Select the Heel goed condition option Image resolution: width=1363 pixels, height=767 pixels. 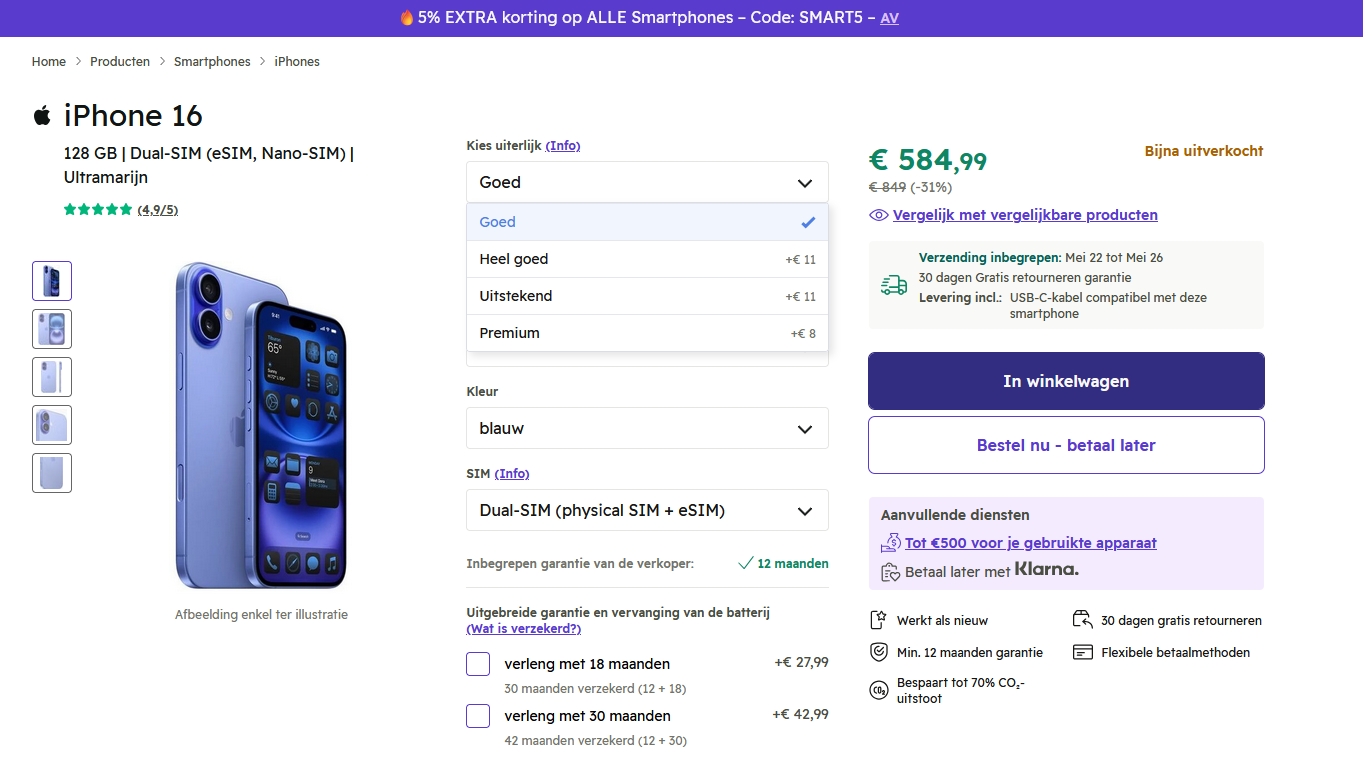pos(647,259)
